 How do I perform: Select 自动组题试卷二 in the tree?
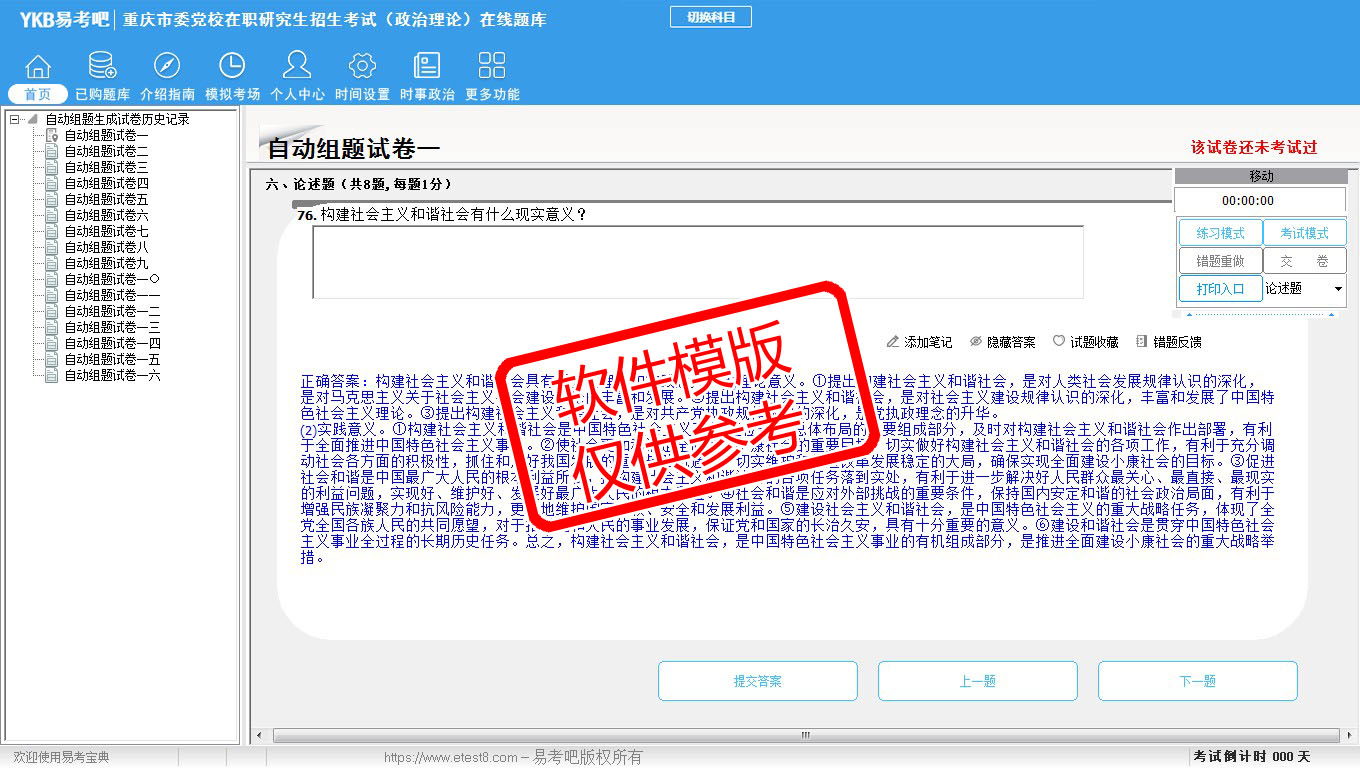pos(106,151)
